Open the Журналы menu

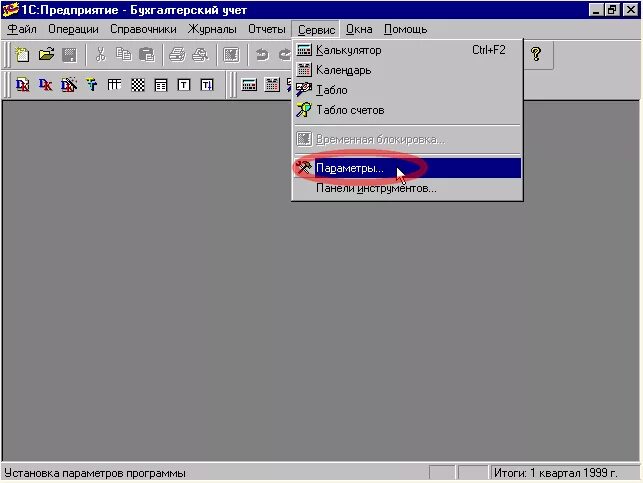(x=212, y=30)
